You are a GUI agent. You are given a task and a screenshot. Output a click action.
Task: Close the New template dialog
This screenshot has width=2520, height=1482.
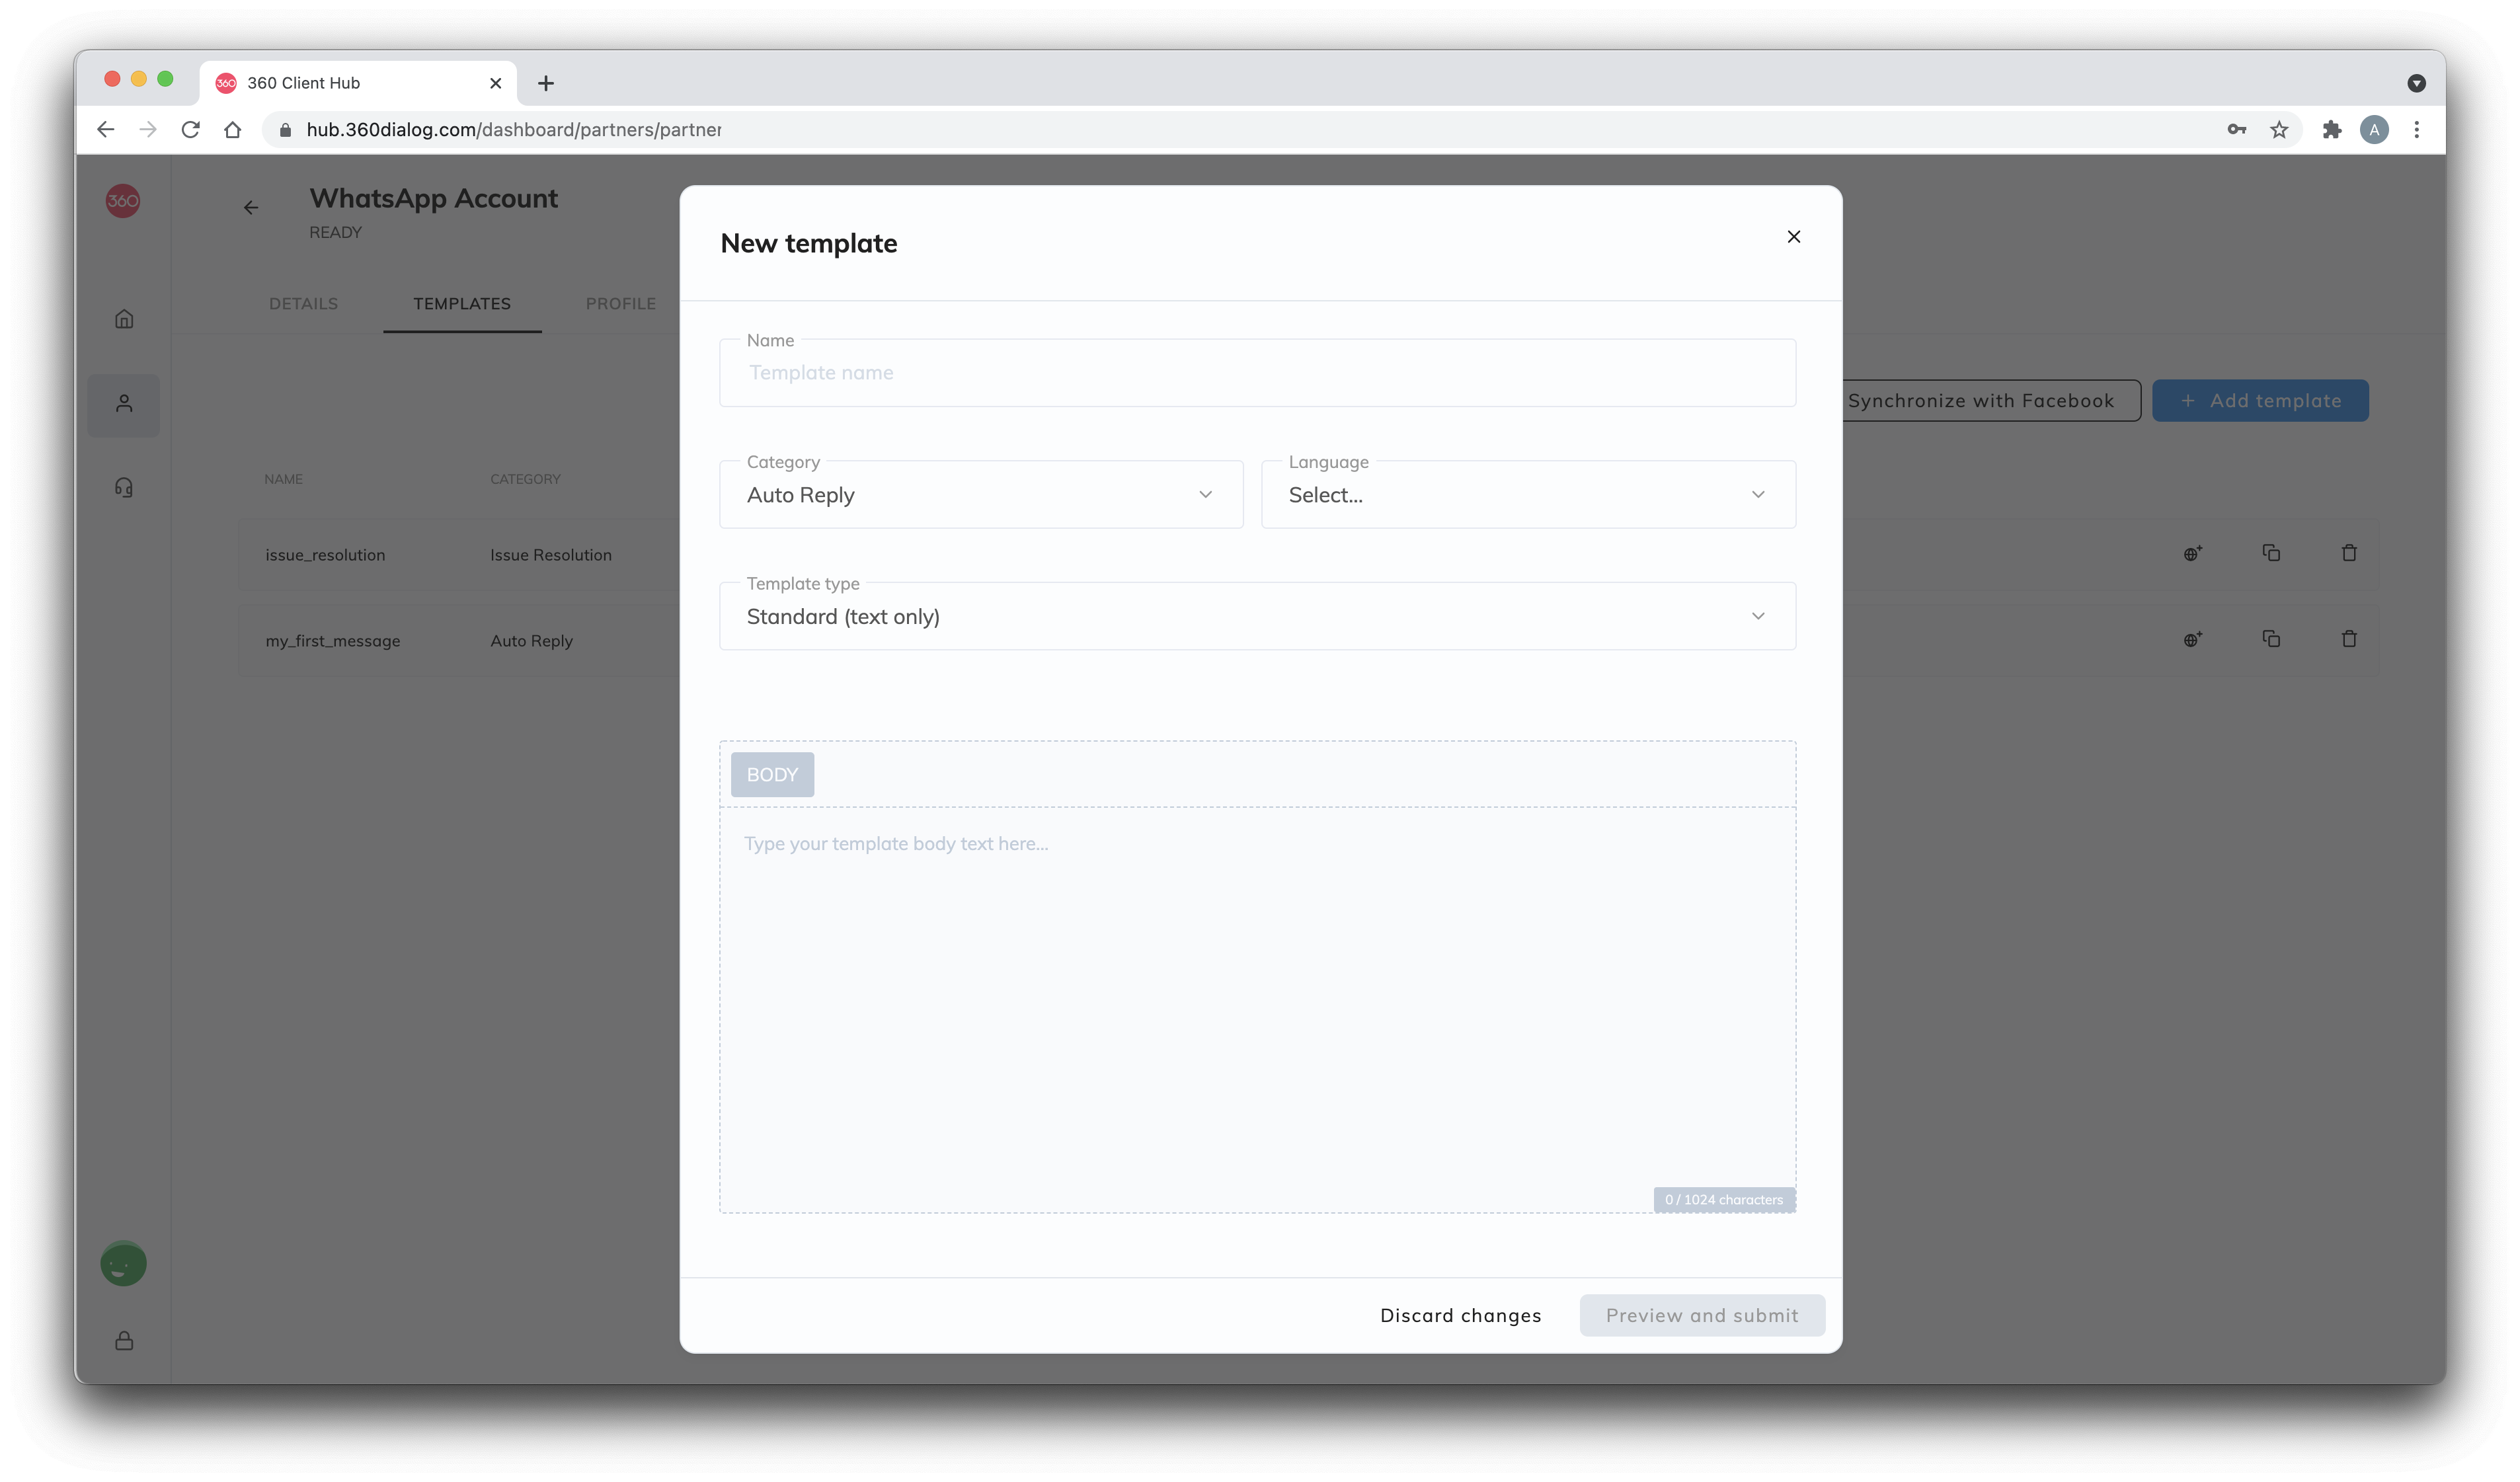[x=1793, y=237]
